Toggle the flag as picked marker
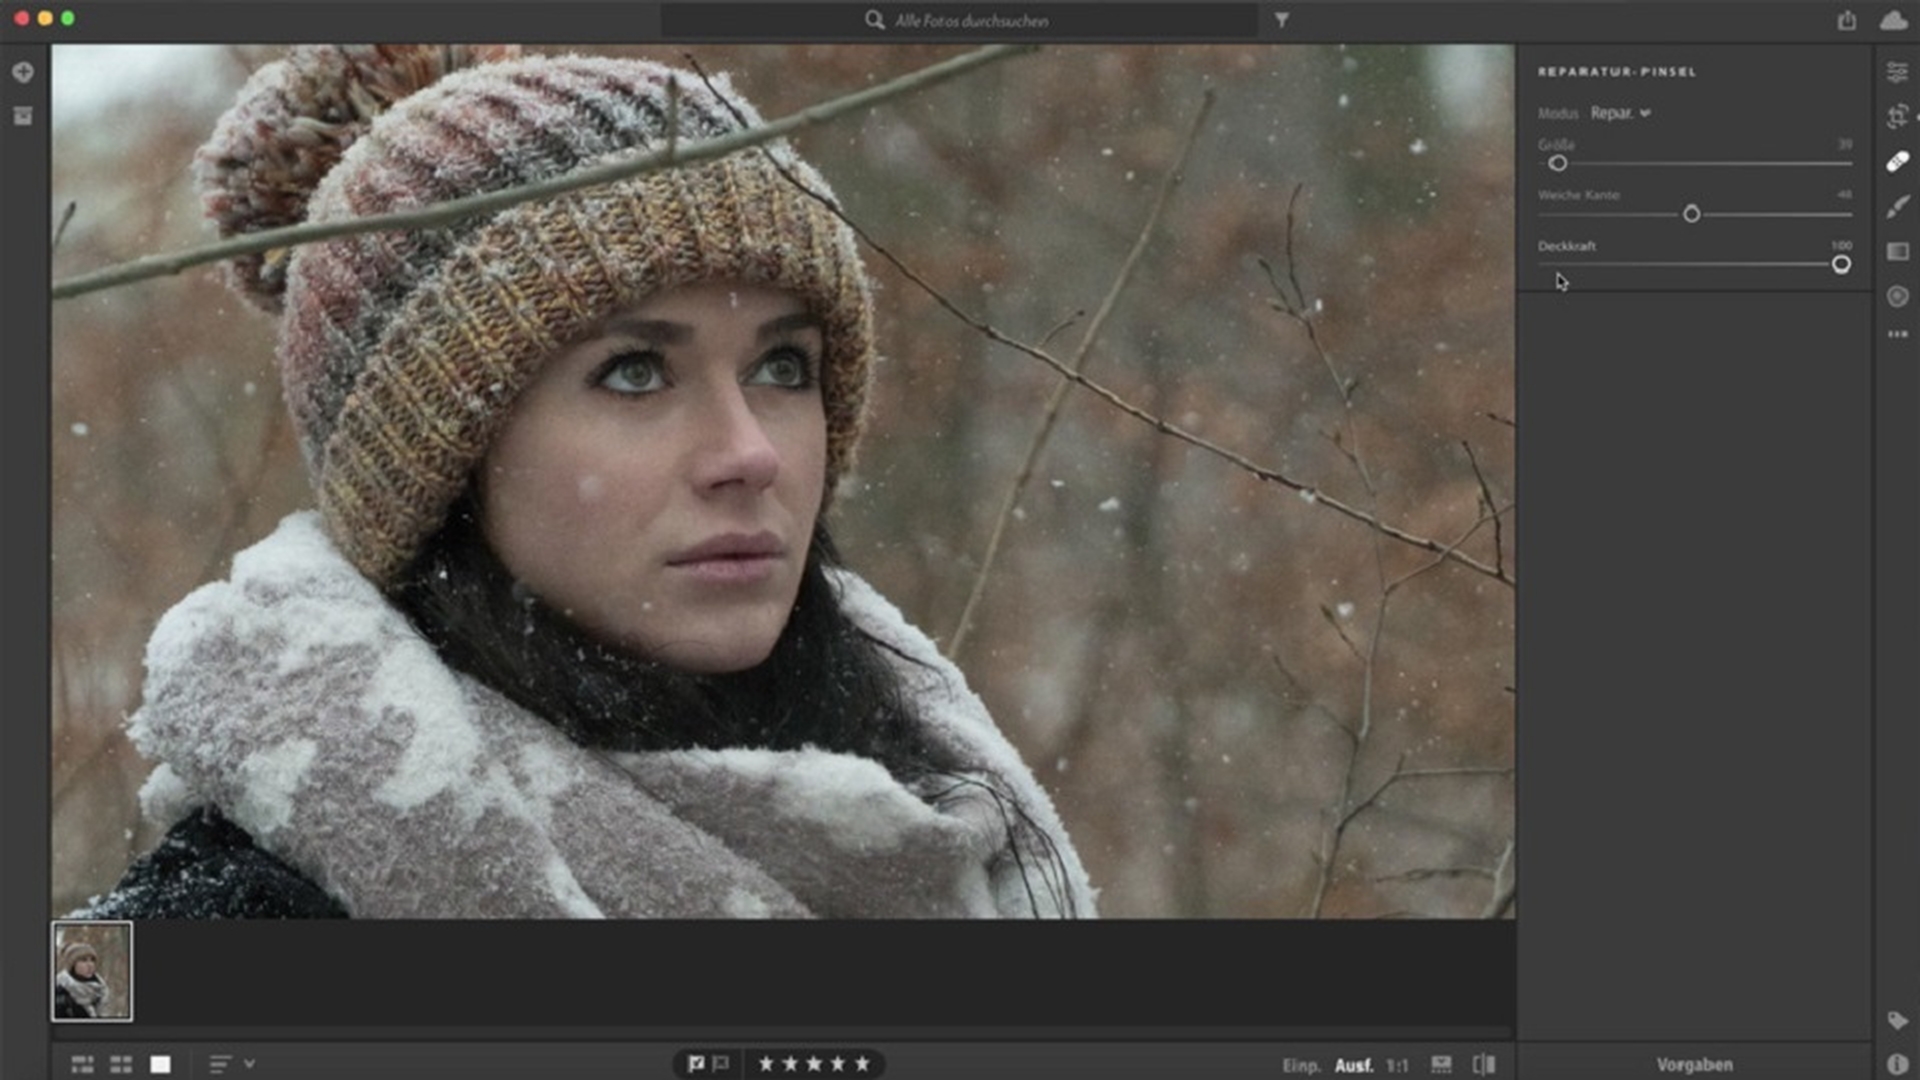The width and height of the screenshot is (1920, 1080). (696, 1064)
